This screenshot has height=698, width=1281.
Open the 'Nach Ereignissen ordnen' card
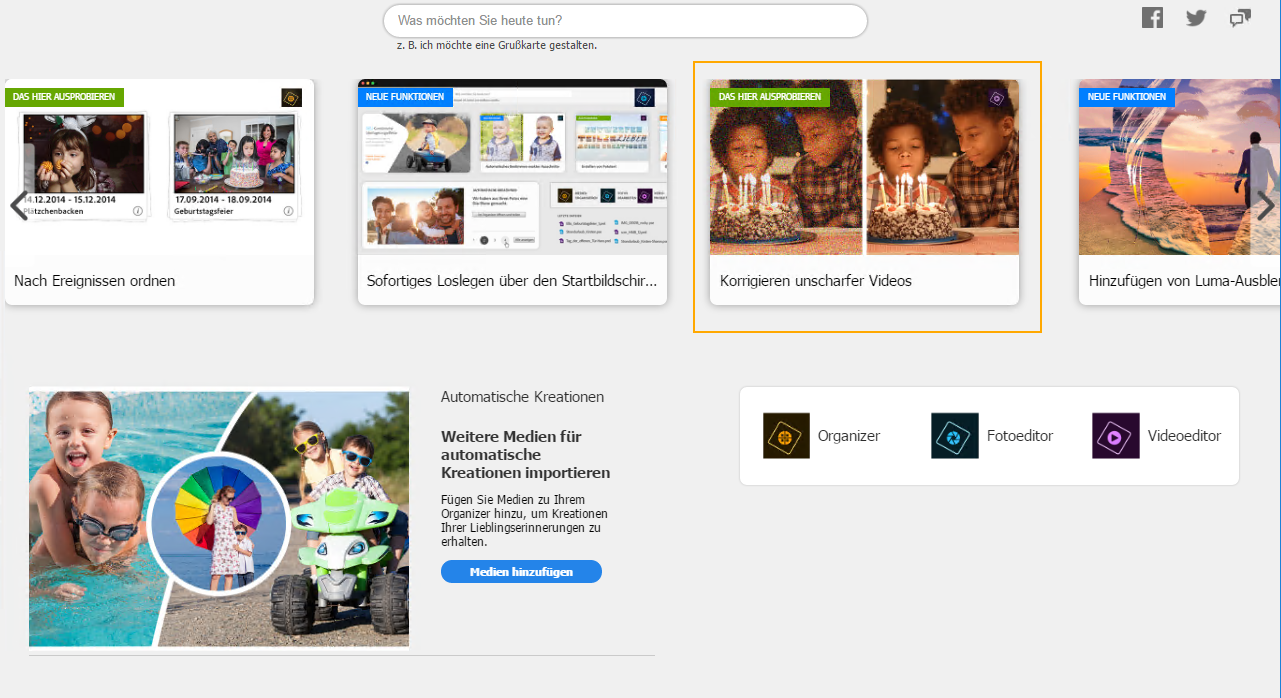(160, 192)
